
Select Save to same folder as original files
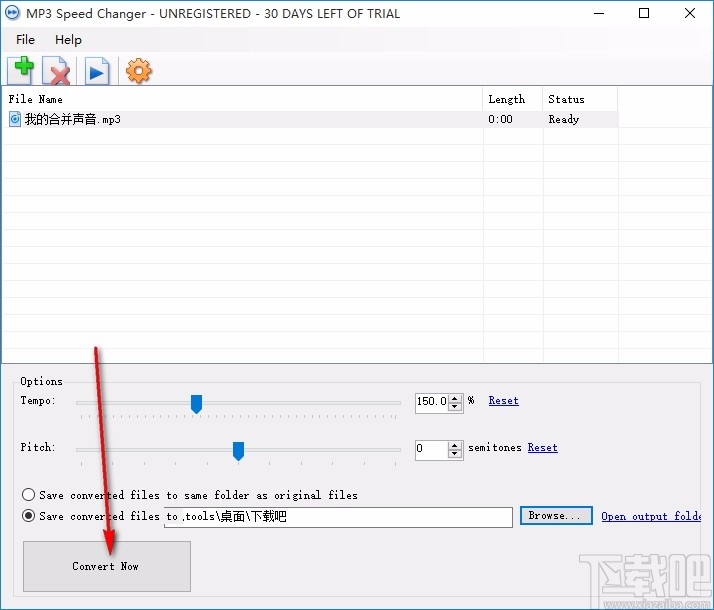click(x=28, y=494)
